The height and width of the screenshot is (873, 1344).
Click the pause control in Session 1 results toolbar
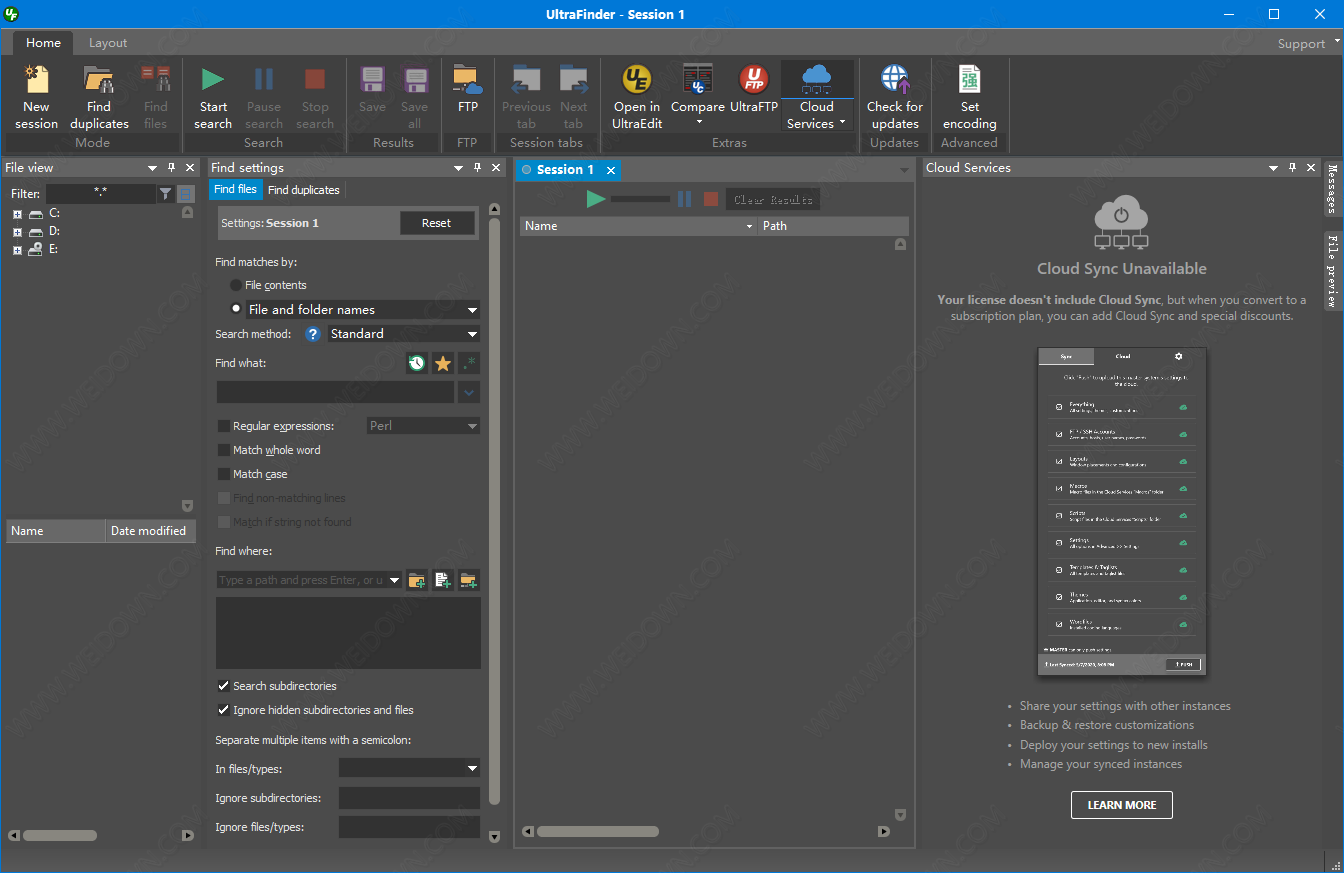684,199
